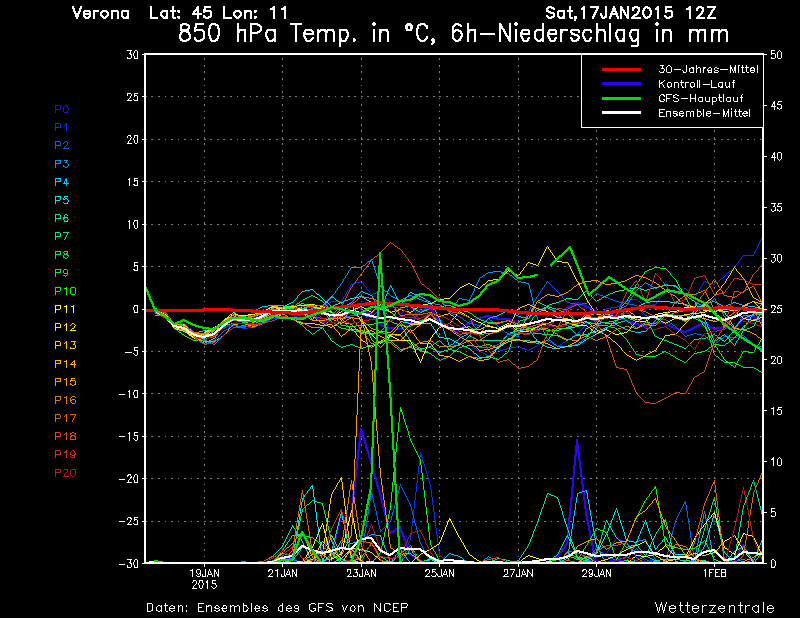The height and width of the screenshot is (618, 800).
Task: Click ensemble member label P8
Action: pyautogui.click(x=62, y=255)
